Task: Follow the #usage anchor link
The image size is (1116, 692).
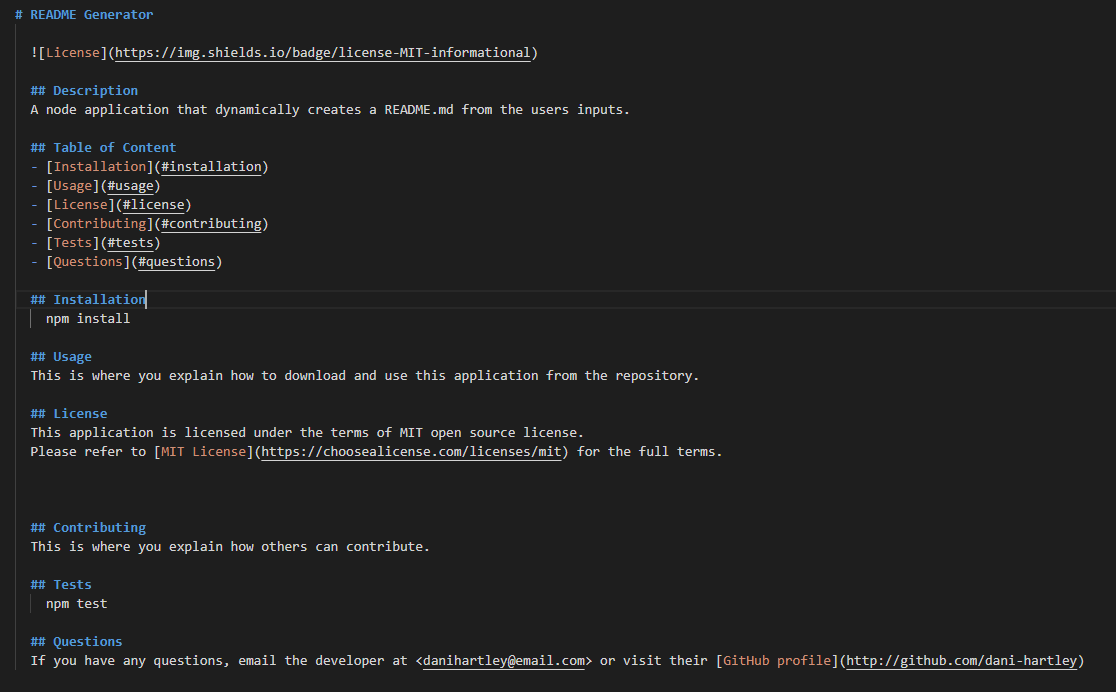Action: (x=130, y=186)
